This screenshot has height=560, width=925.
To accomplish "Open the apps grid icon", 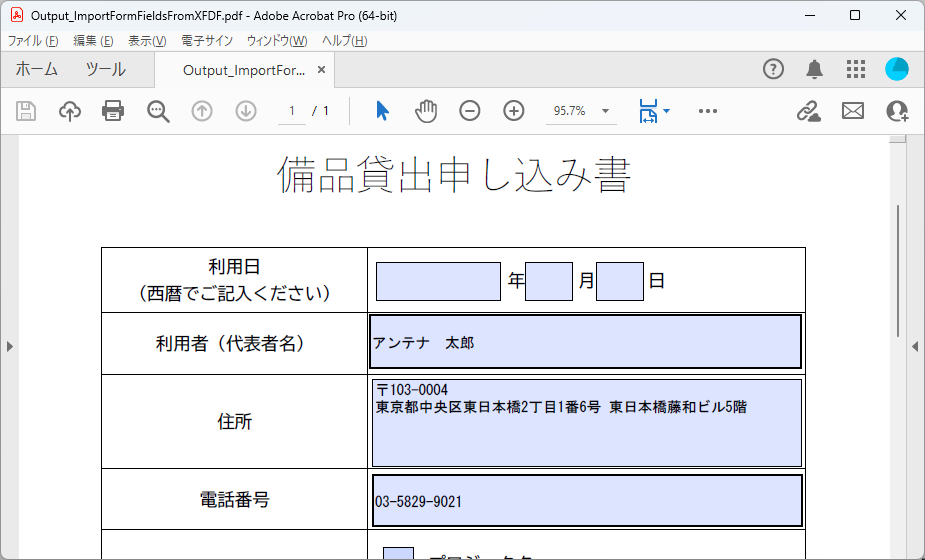I will pyautogui.click(x=855, y=69).
